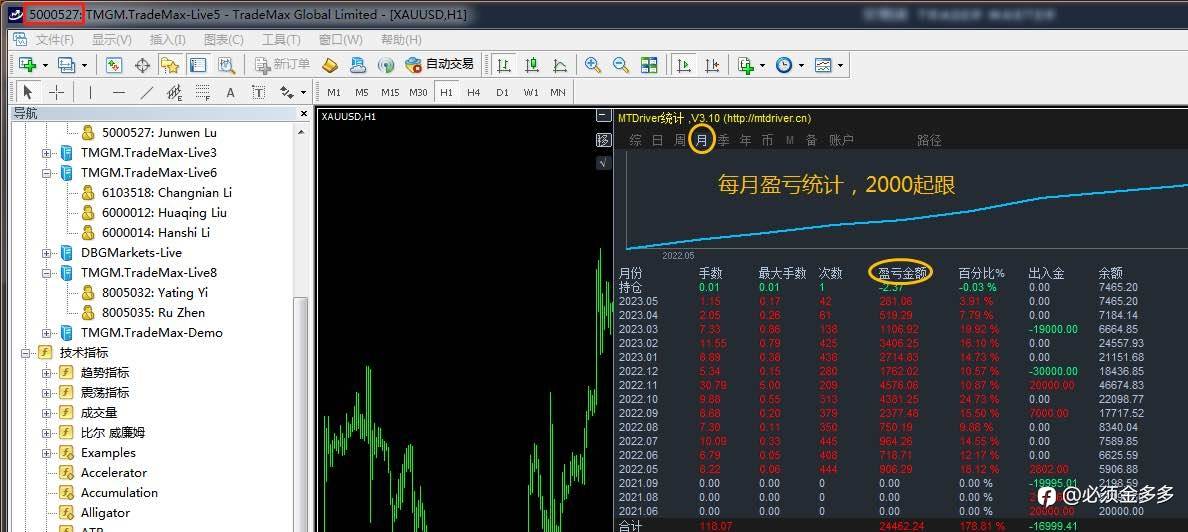The height and width of the screenshot is (532, 1188).
Task: Select the trendline drawing tool
Action: [147, 92]
